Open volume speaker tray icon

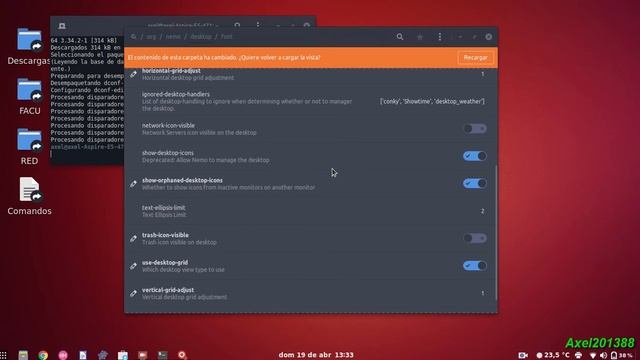[x=603, y=356]
